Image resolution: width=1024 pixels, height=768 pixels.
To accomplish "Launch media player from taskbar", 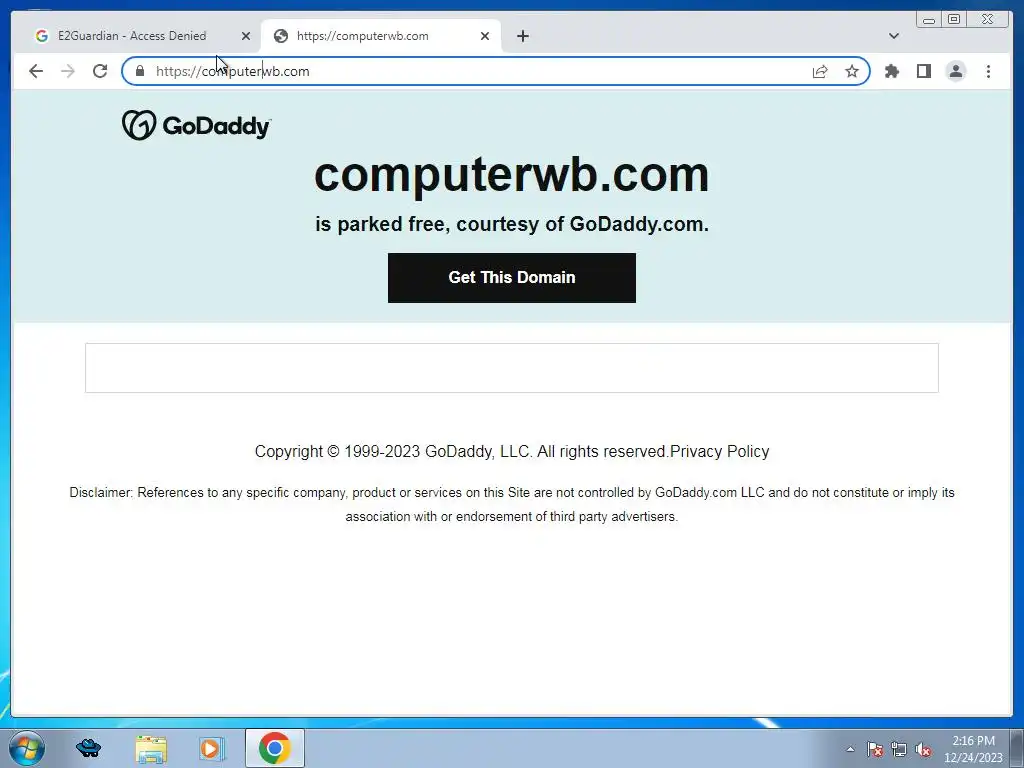I will pyautogui.click(x=212, y=748).
